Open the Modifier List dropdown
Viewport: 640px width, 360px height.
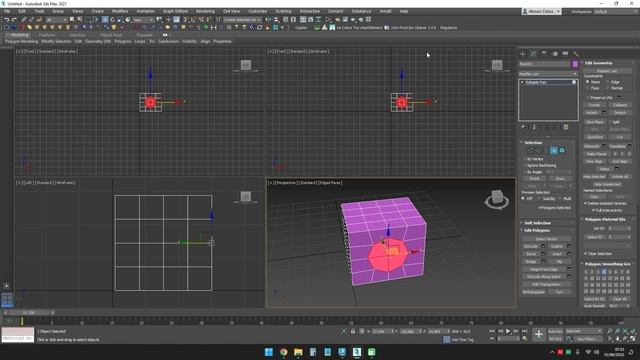[548, 74]
